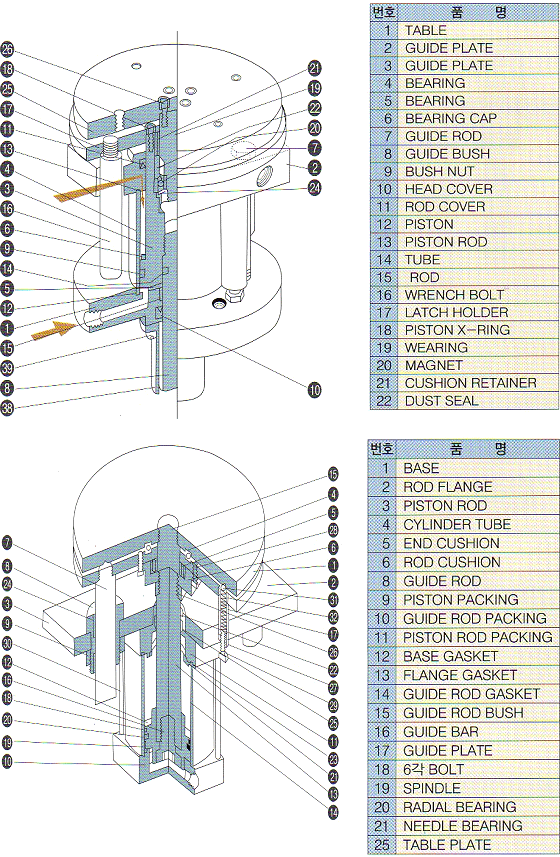560x857 pixels.
Task: Select callout number 28 on the lower drawing
Action: 333,530
